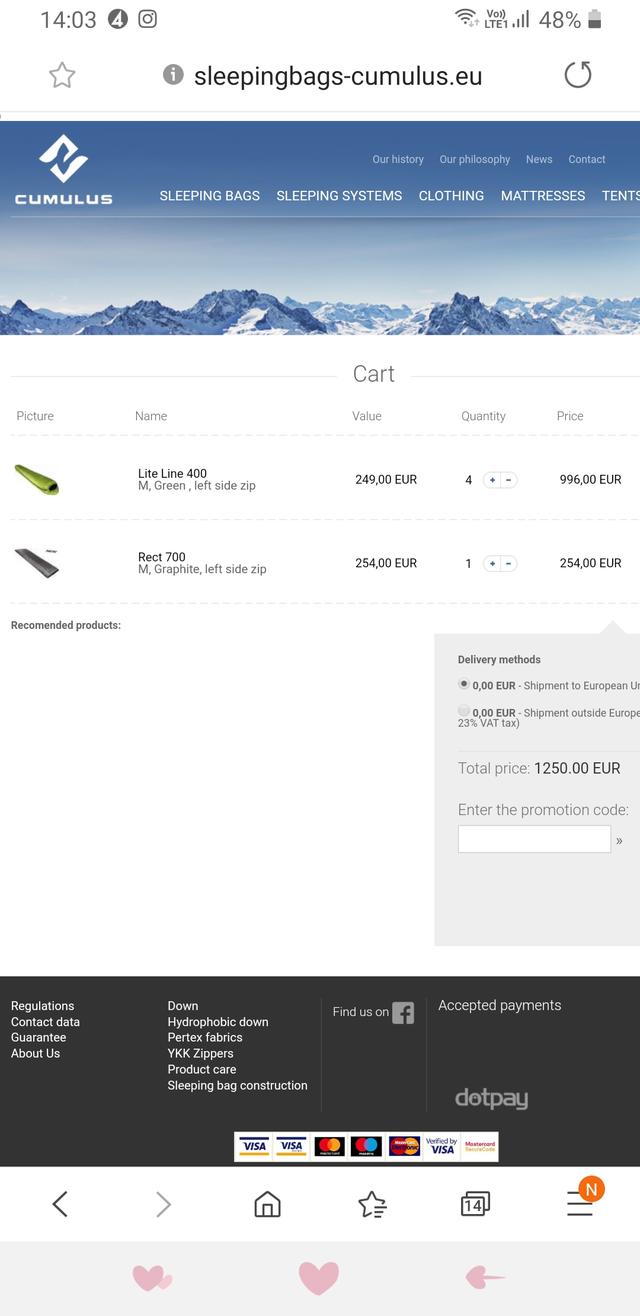Image resolution: width=640 pixels, height=1316 pixels.
Task: Click the promotion code input field
Action: coord(534,839)
